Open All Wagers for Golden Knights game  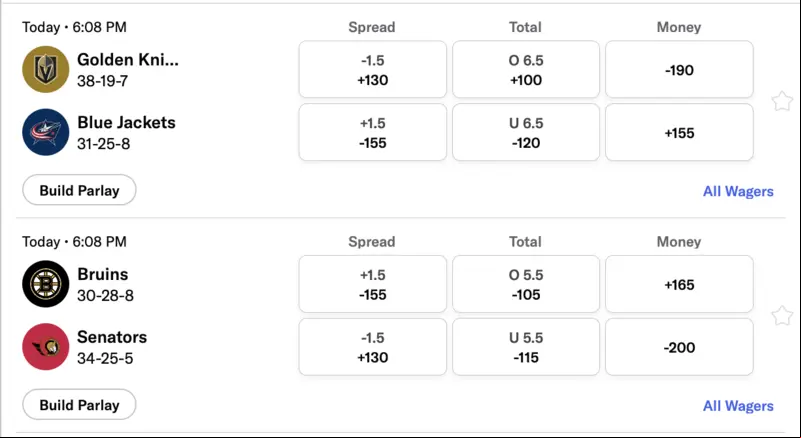(x=738, y=191)
